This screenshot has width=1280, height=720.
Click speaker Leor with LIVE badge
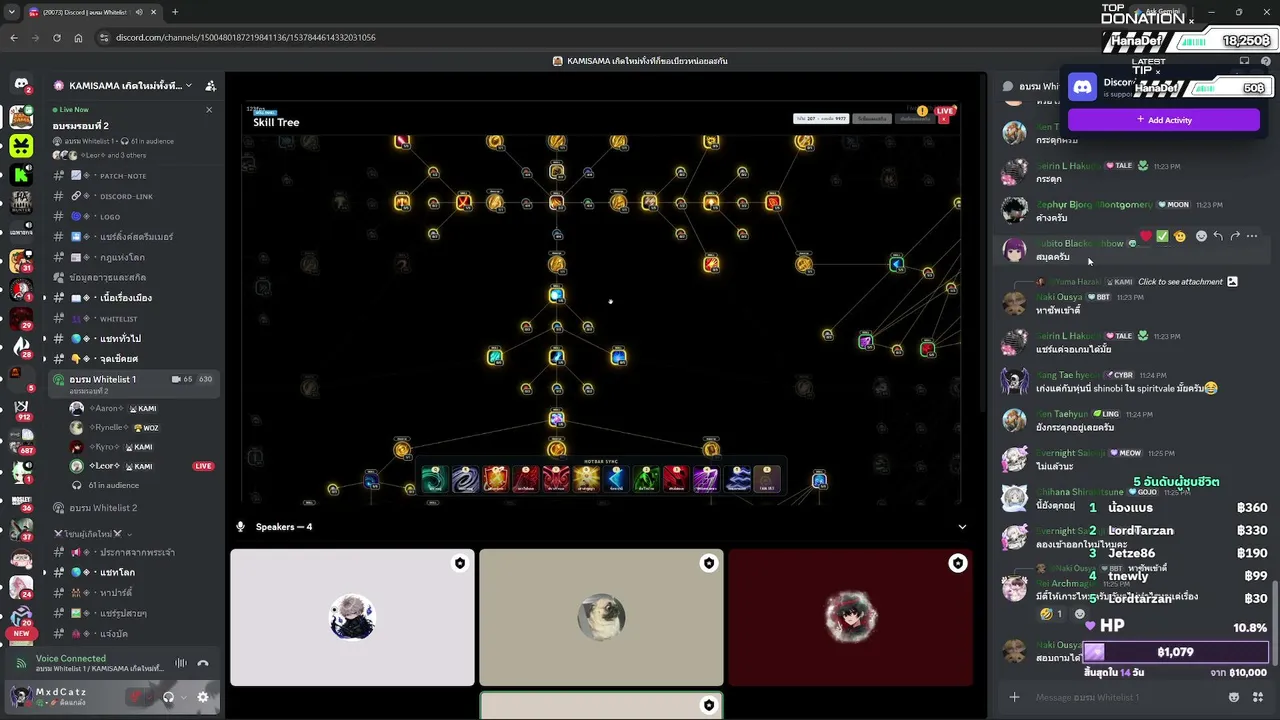[142, 466]
